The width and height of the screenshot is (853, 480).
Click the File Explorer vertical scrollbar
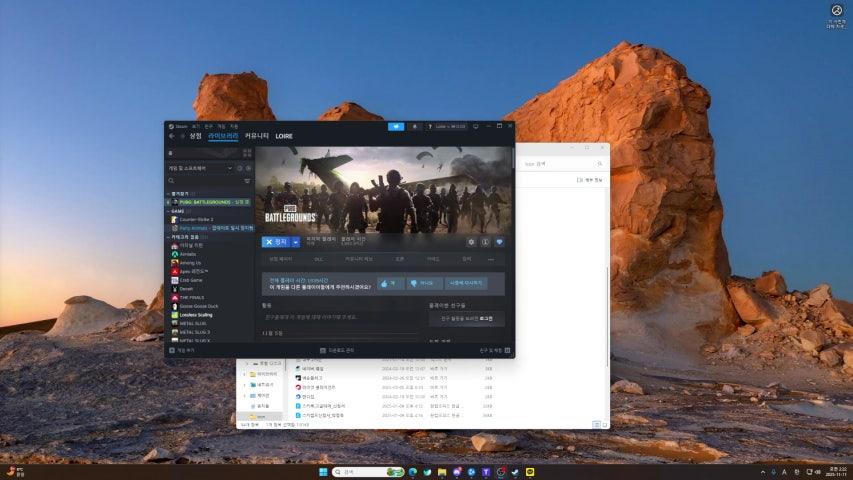click(x=608, y=300)
